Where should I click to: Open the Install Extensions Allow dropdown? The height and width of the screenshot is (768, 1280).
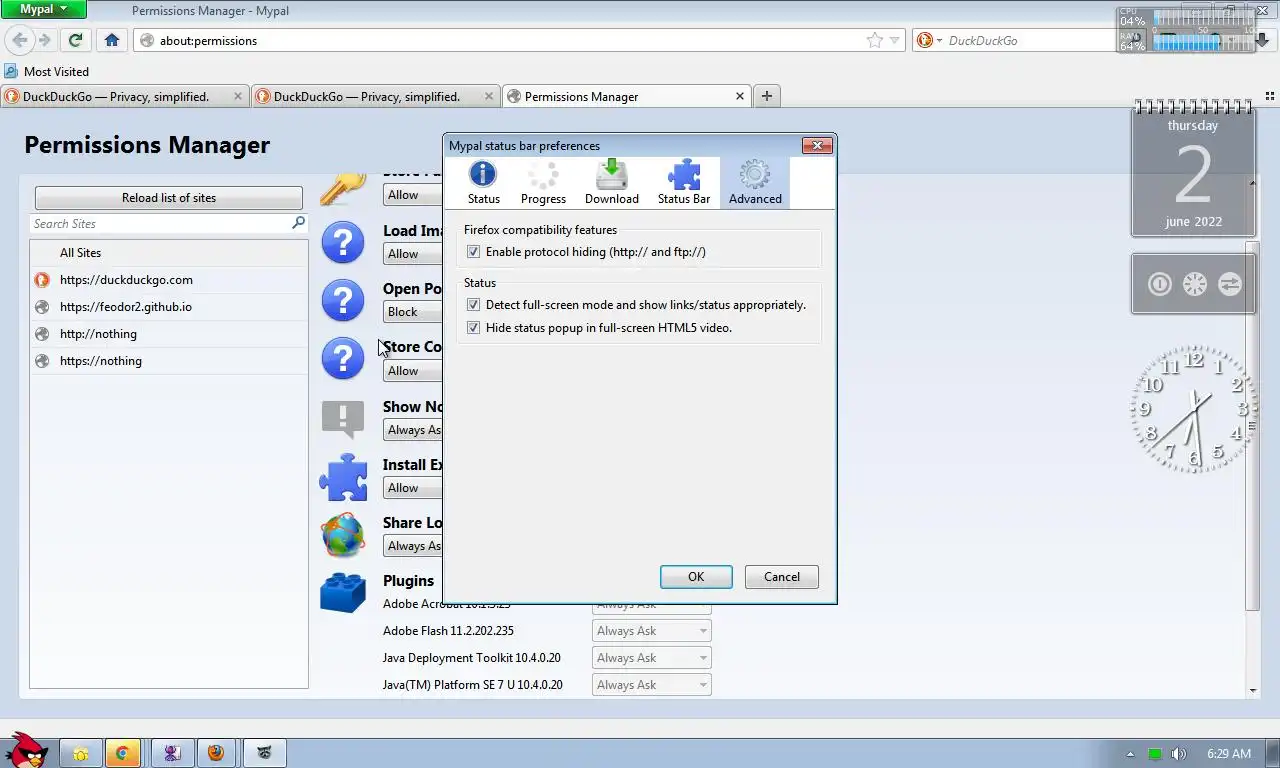point(412,488)
